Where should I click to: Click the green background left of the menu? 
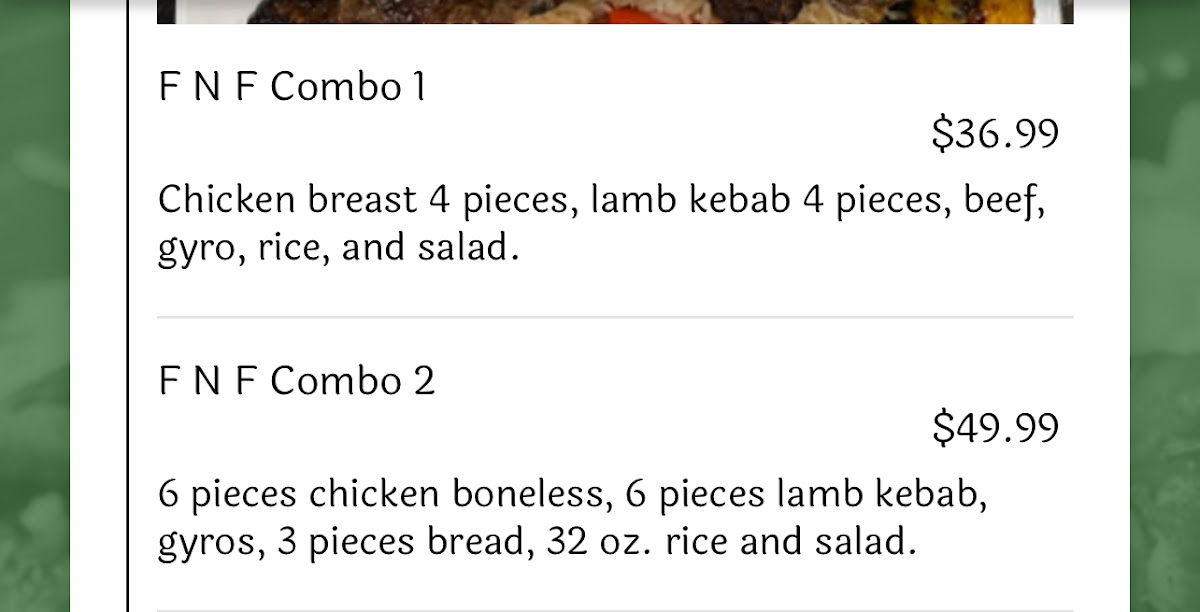(34, 300)
